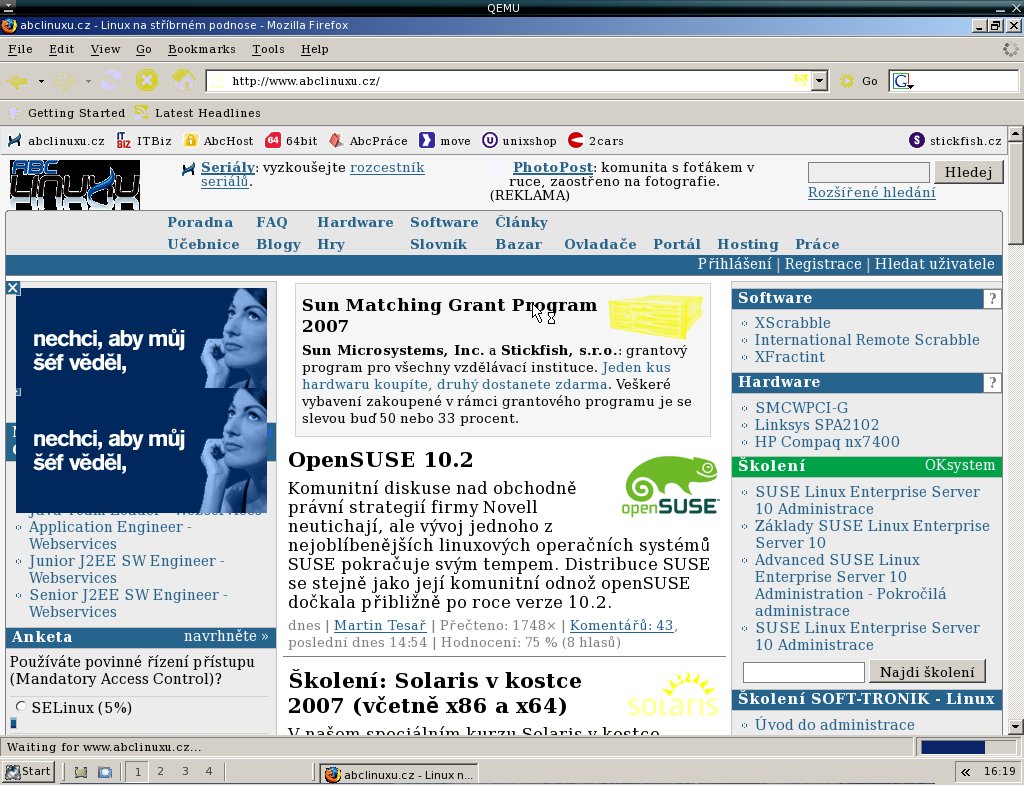Switch to virtual desktop 2
The width and height of the screenshot is (1024, 785).
(161, 772)
